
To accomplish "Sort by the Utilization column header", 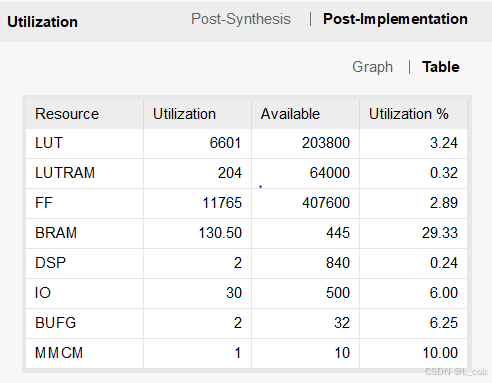I will coord(197,114).
